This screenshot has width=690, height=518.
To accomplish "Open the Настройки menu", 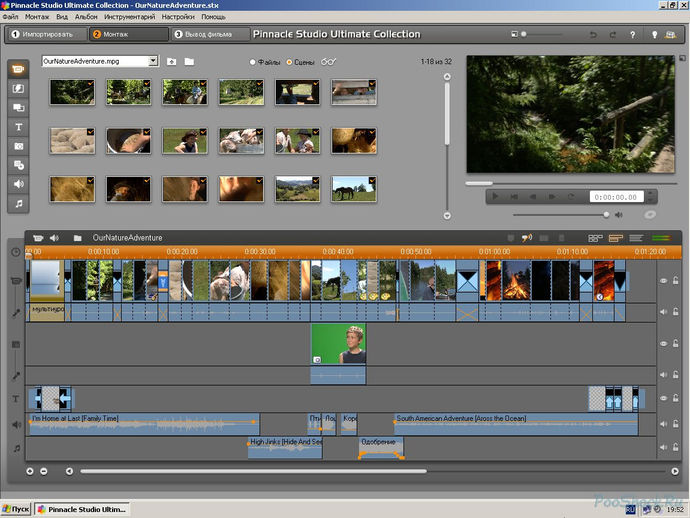I will 178,17.
